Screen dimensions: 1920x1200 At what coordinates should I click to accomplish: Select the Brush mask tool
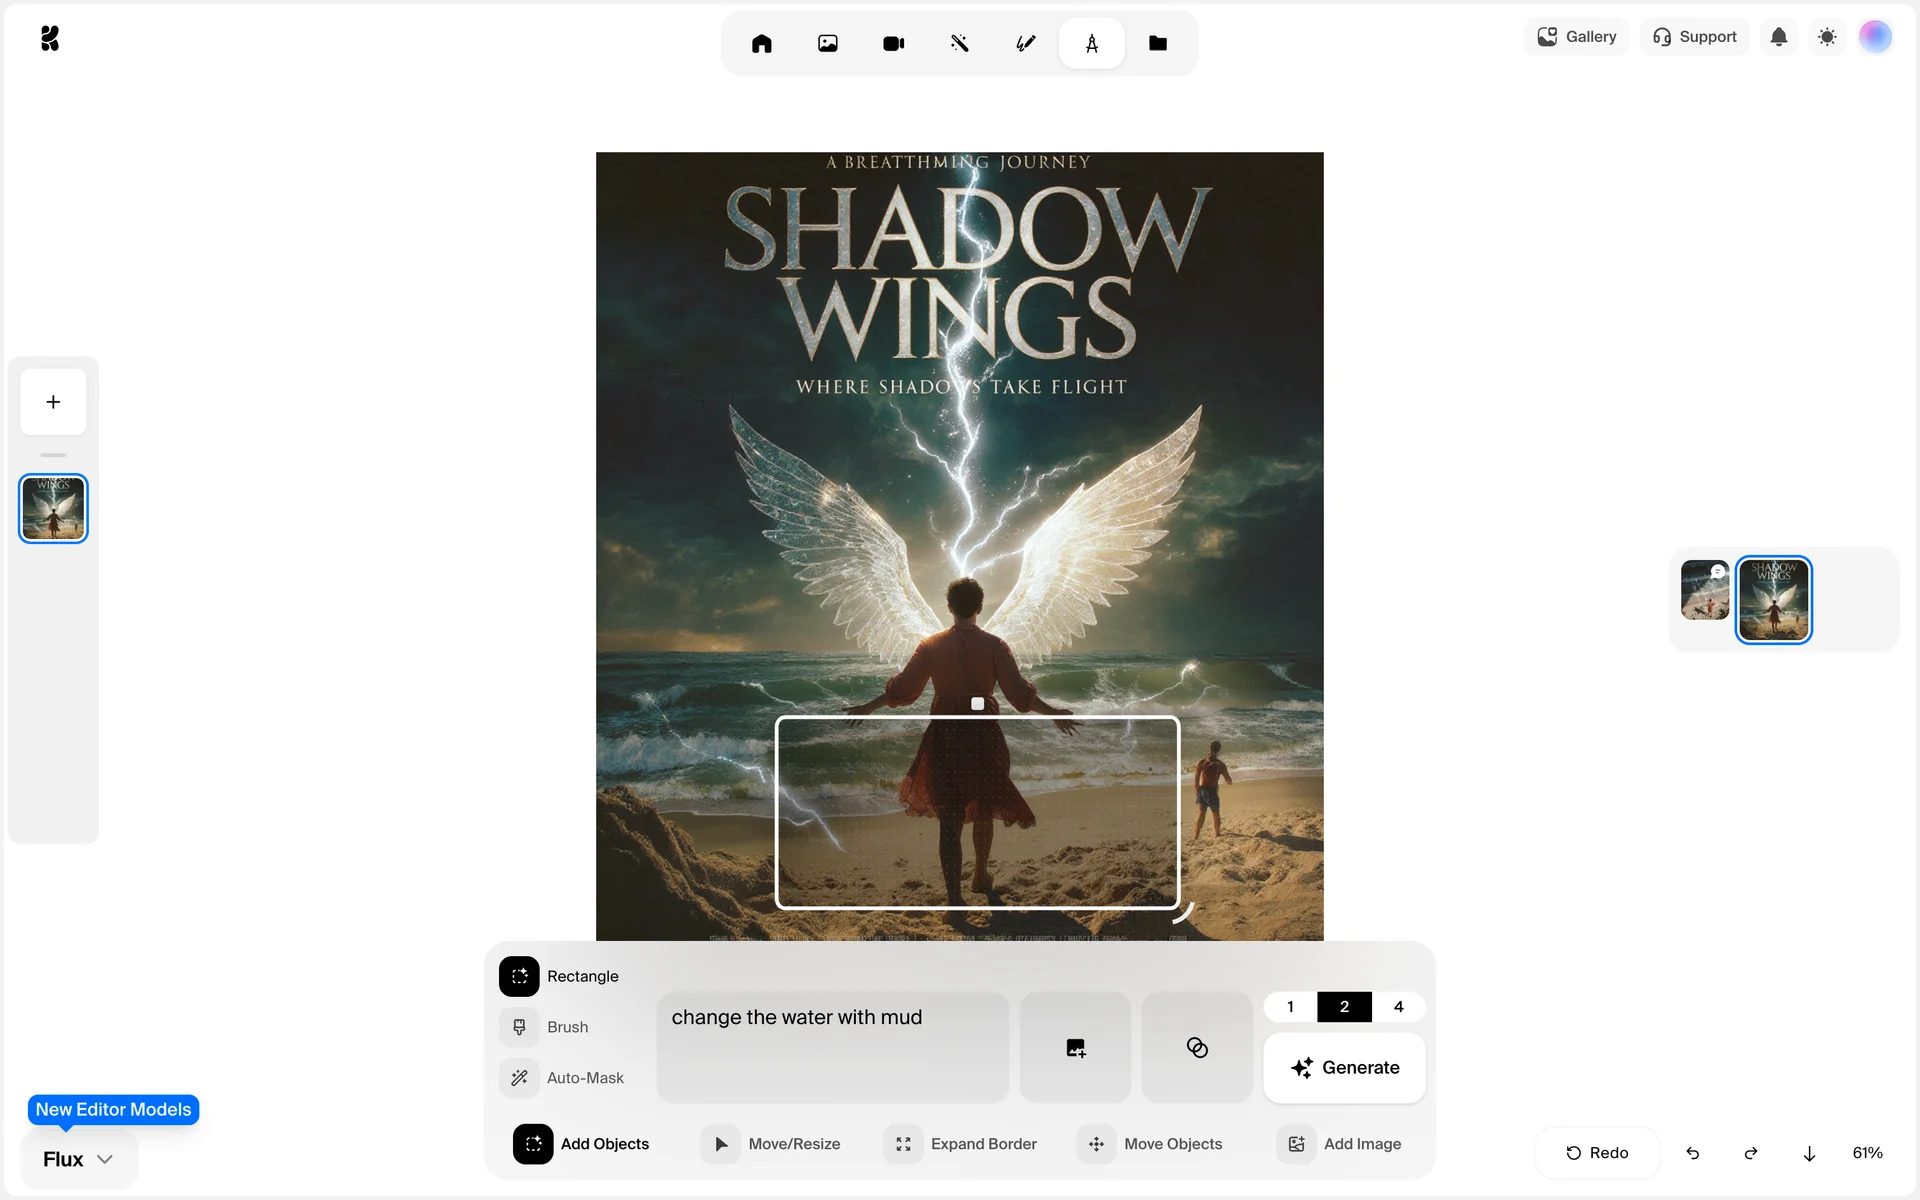[548, 1027]
